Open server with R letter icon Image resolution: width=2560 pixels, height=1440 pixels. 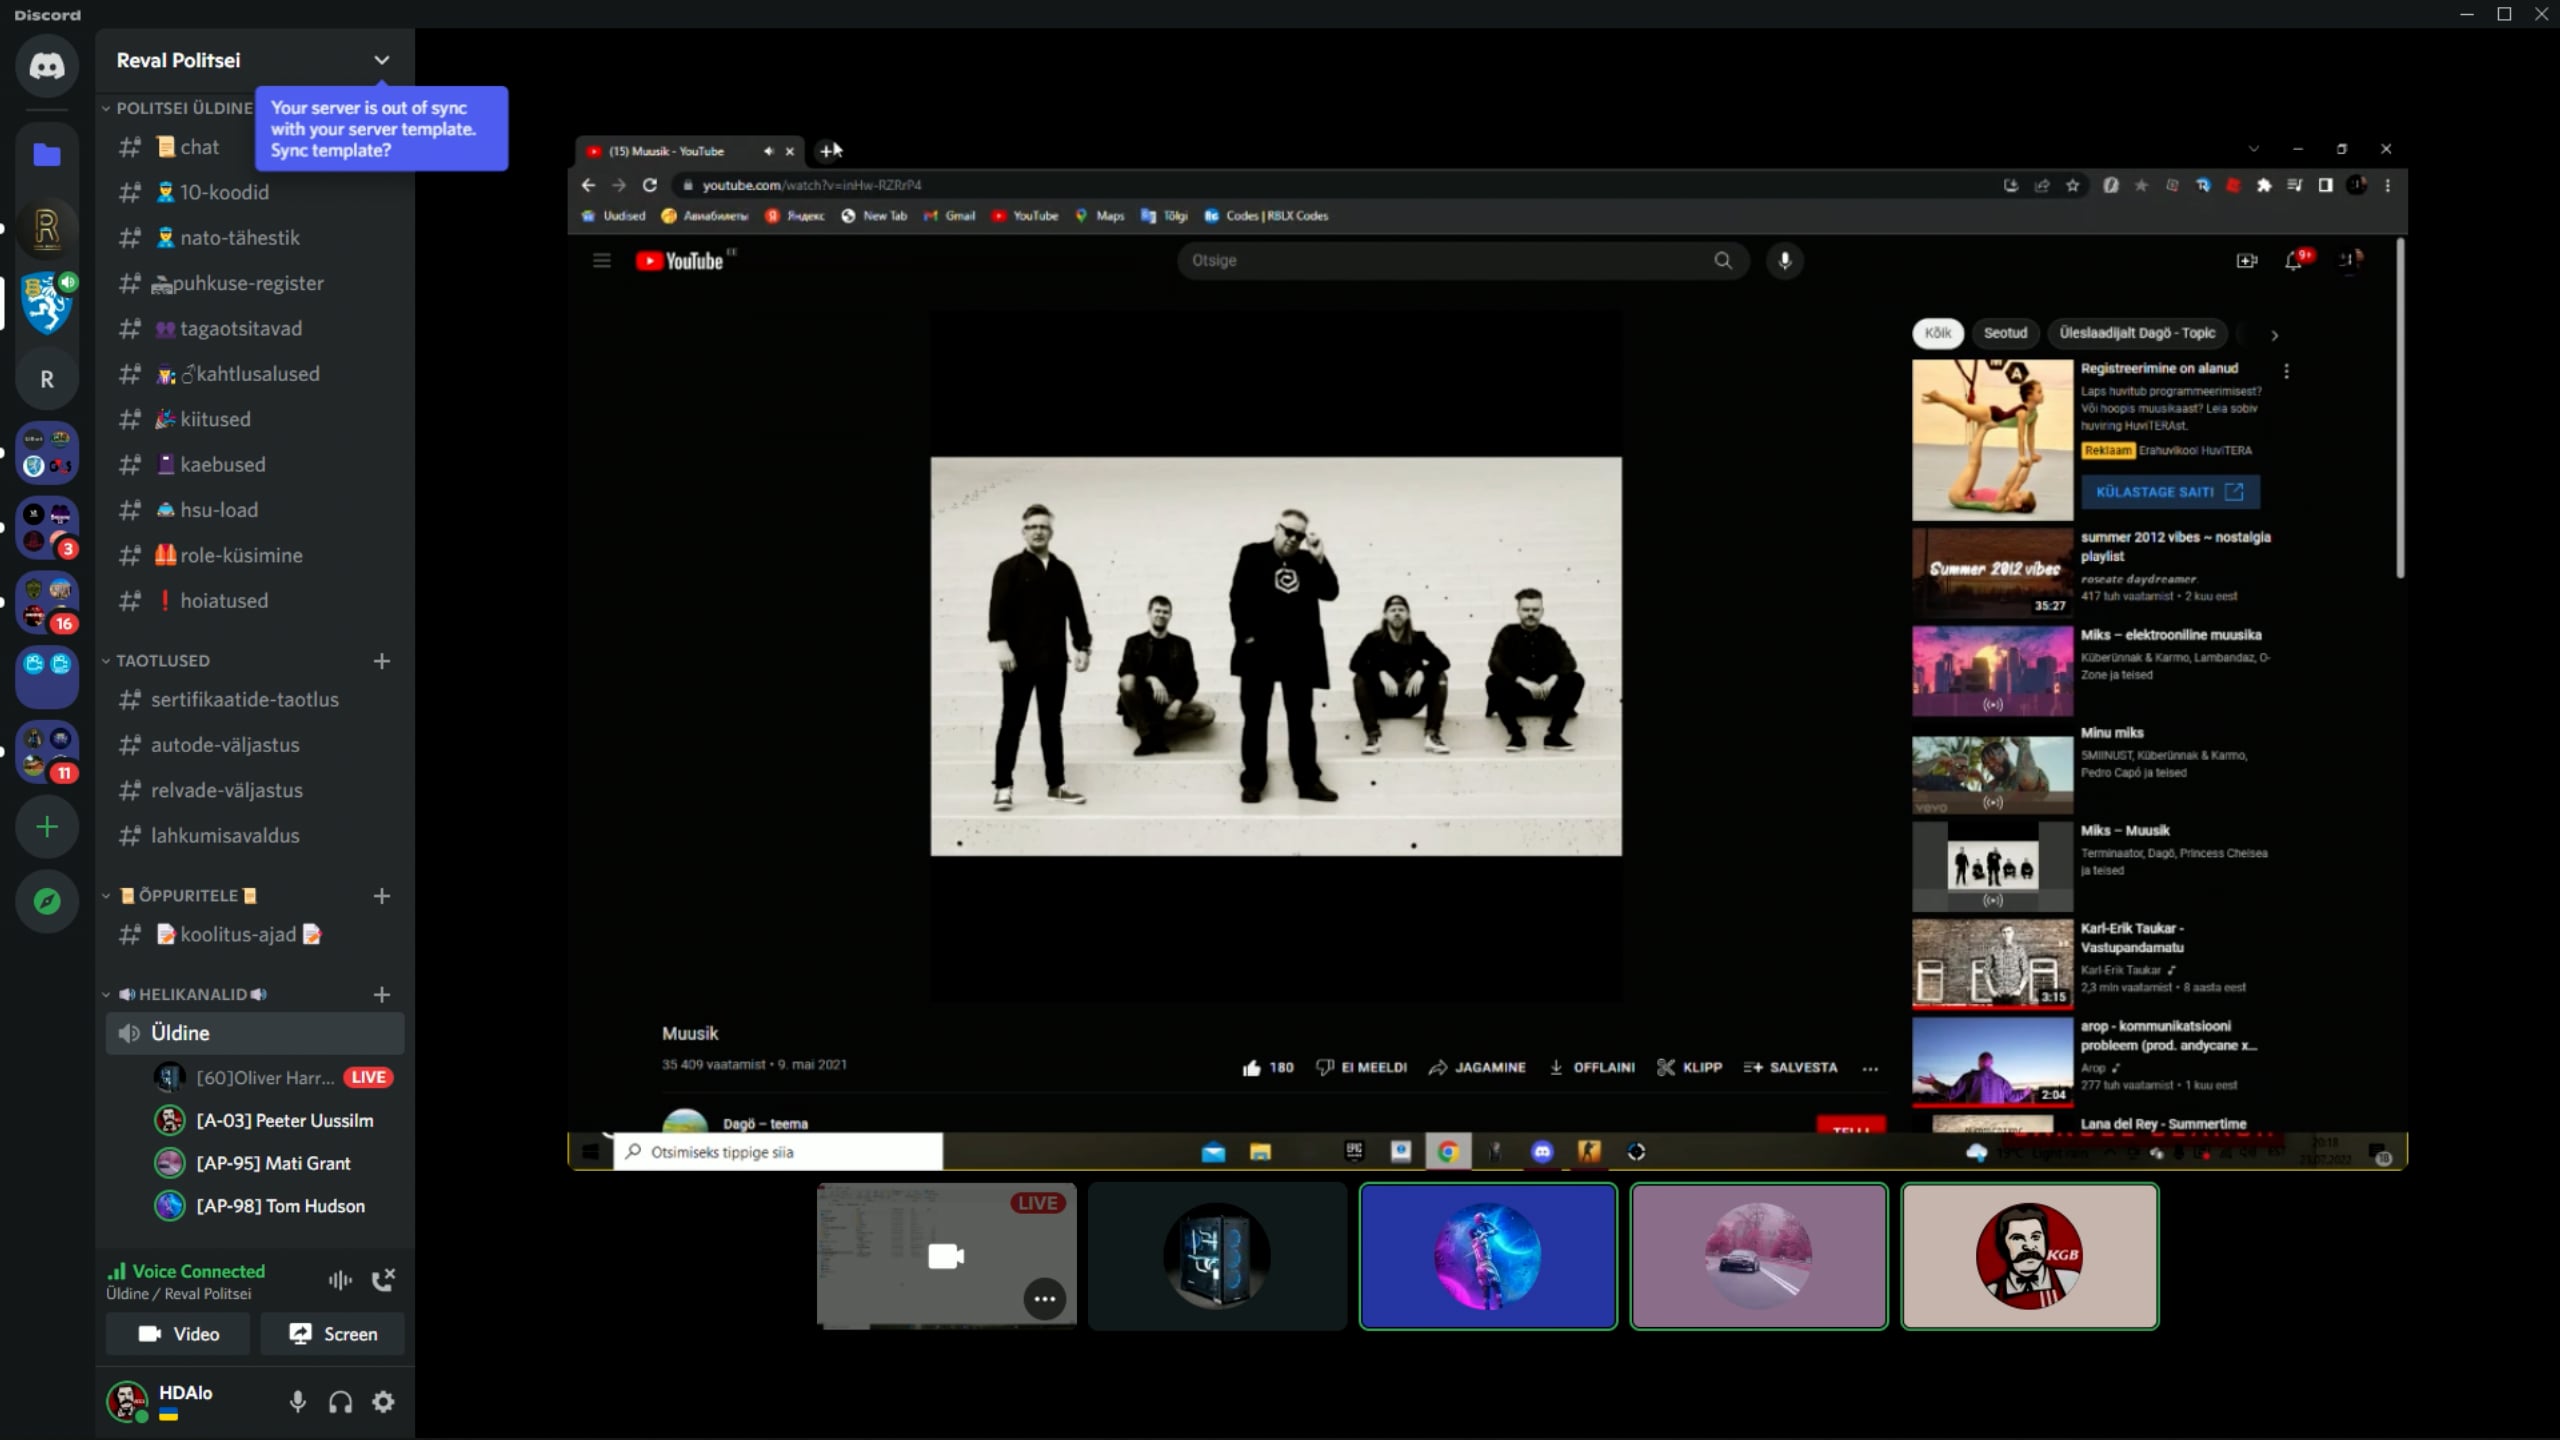click(47, 379)
